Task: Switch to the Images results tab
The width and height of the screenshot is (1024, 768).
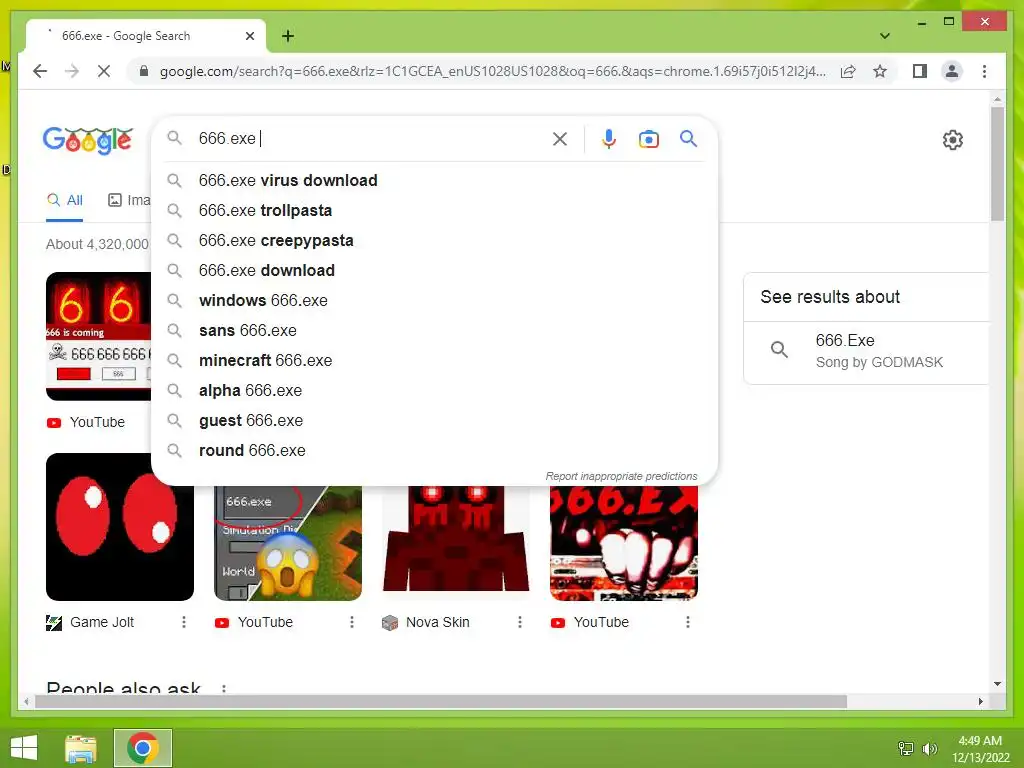Action: pyautogui.click(x=129, y=200)
